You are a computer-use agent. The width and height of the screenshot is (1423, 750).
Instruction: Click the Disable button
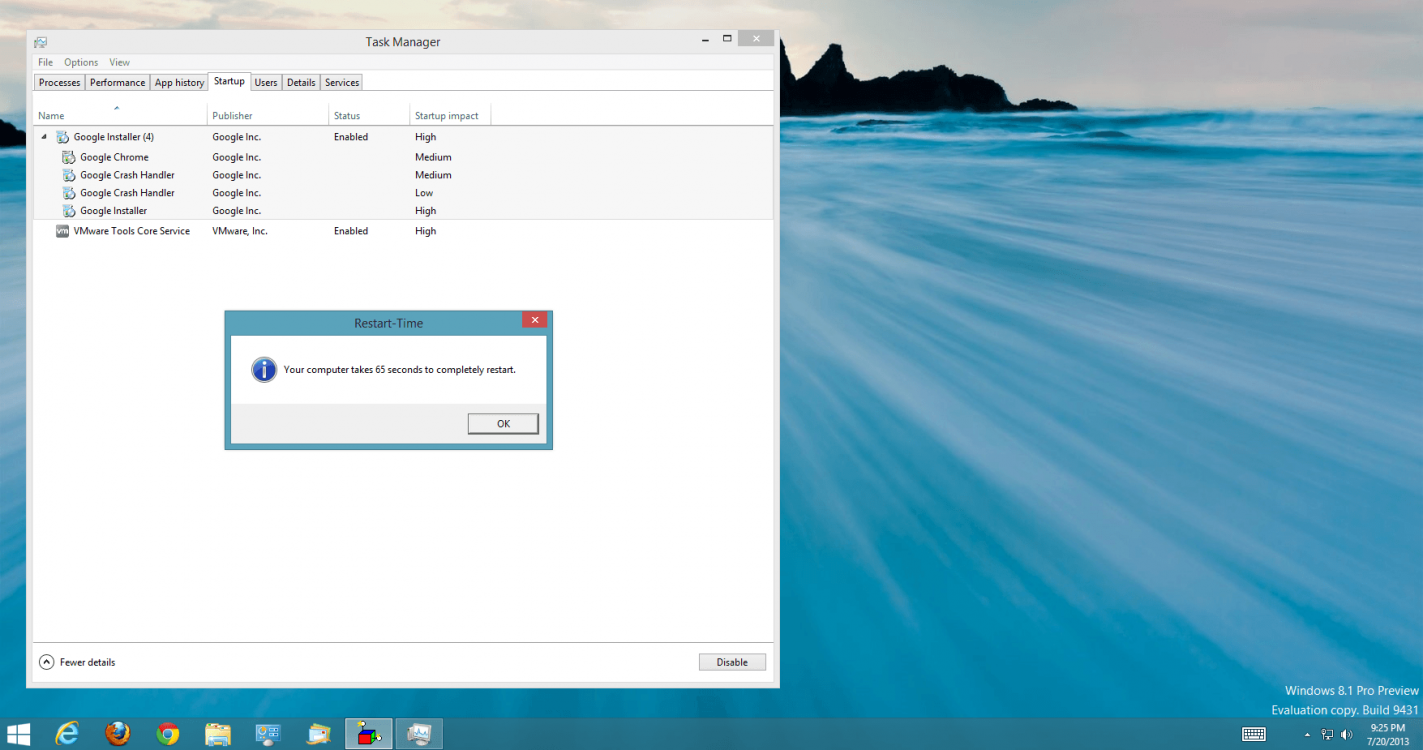coord(732,662)
